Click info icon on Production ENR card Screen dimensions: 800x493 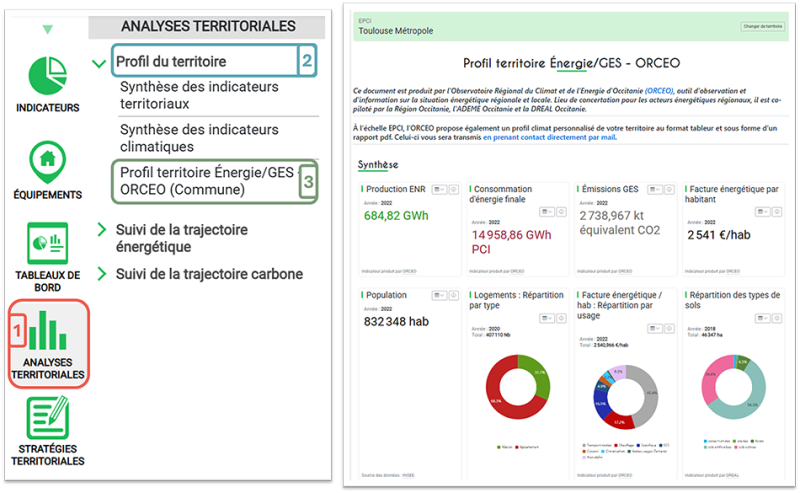coord(453,188)
